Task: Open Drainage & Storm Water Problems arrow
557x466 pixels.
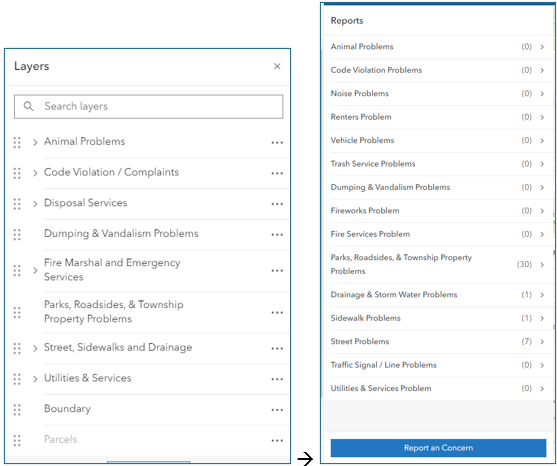Action: pos(542,295)
